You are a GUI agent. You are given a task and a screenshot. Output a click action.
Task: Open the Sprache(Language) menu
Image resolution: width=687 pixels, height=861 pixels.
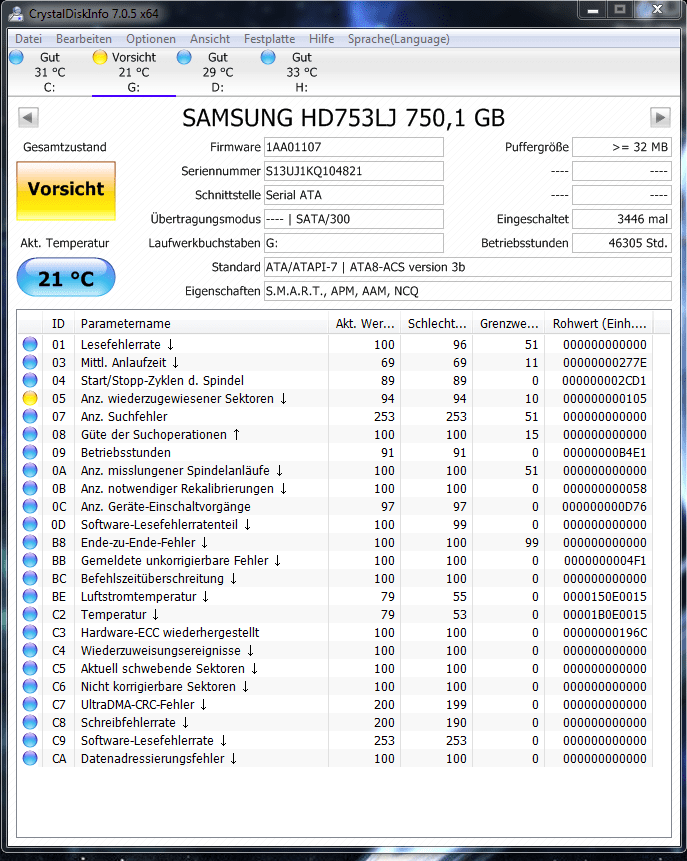(x=399, y=39)
